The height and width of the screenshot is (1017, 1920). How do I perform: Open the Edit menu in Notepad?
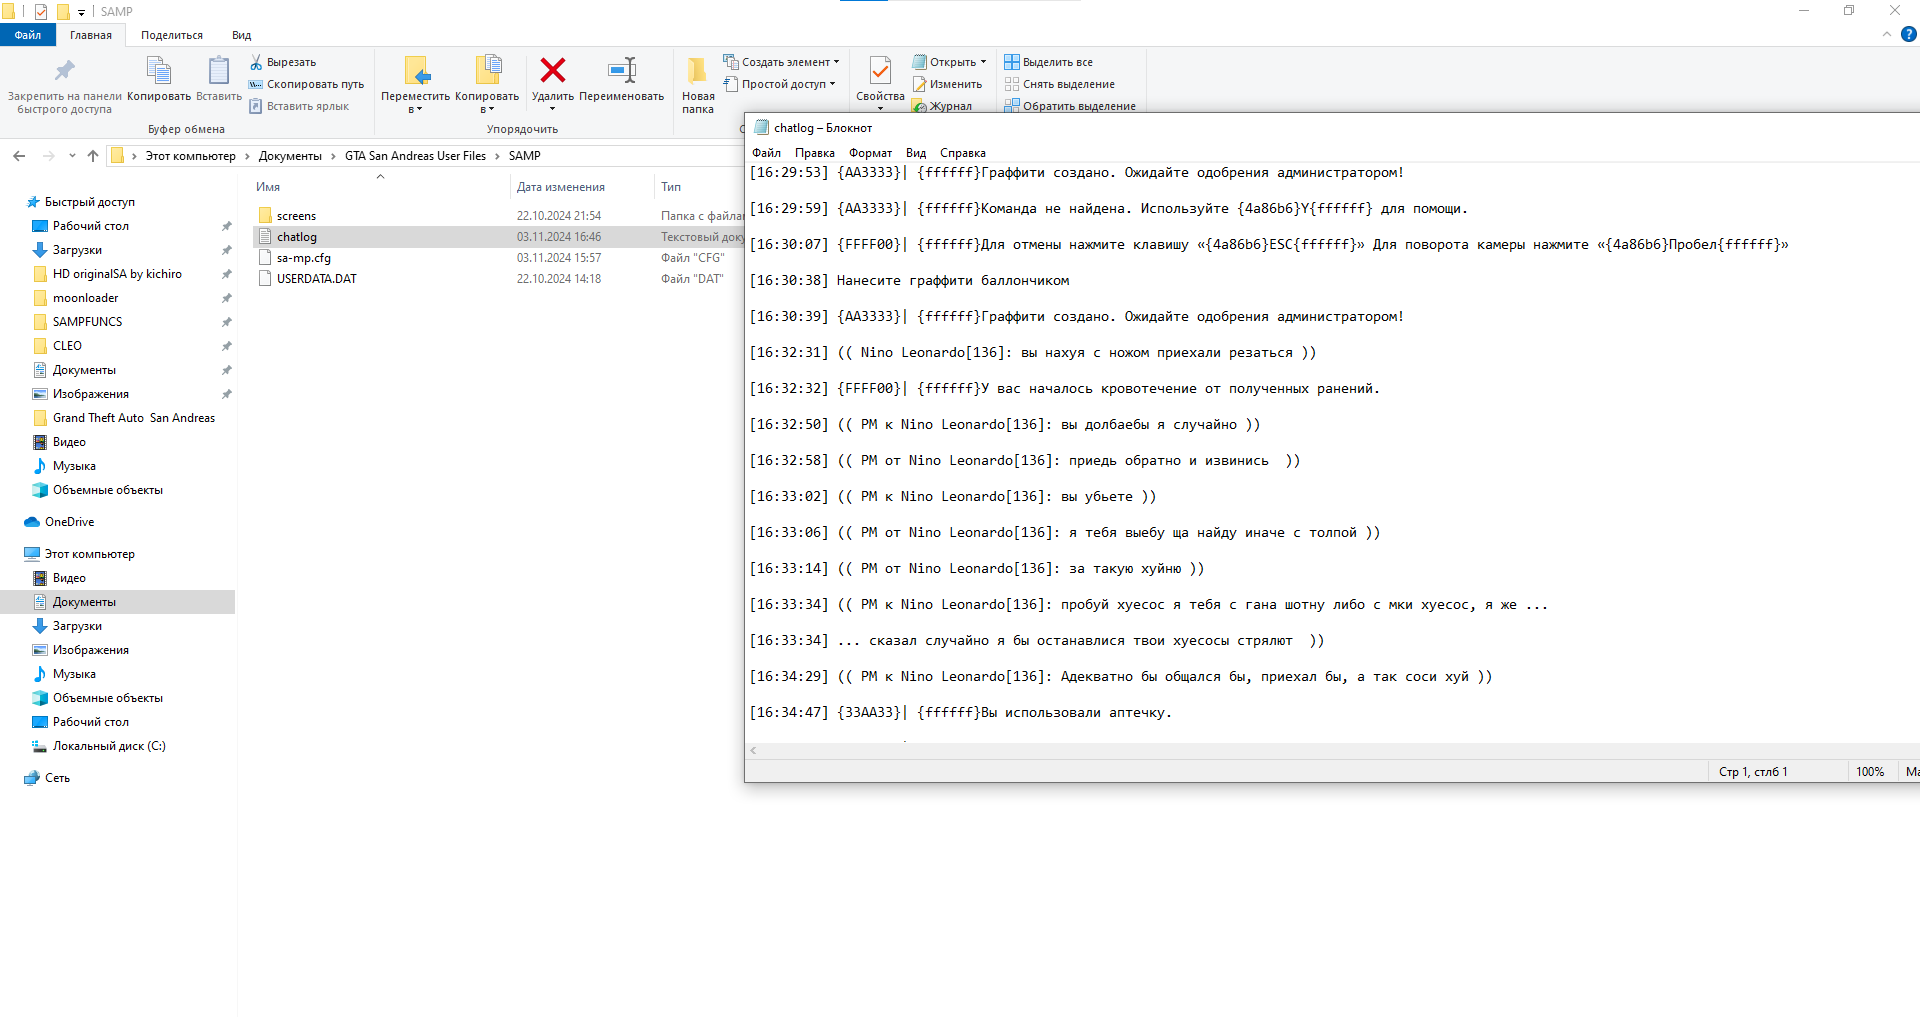814,153
